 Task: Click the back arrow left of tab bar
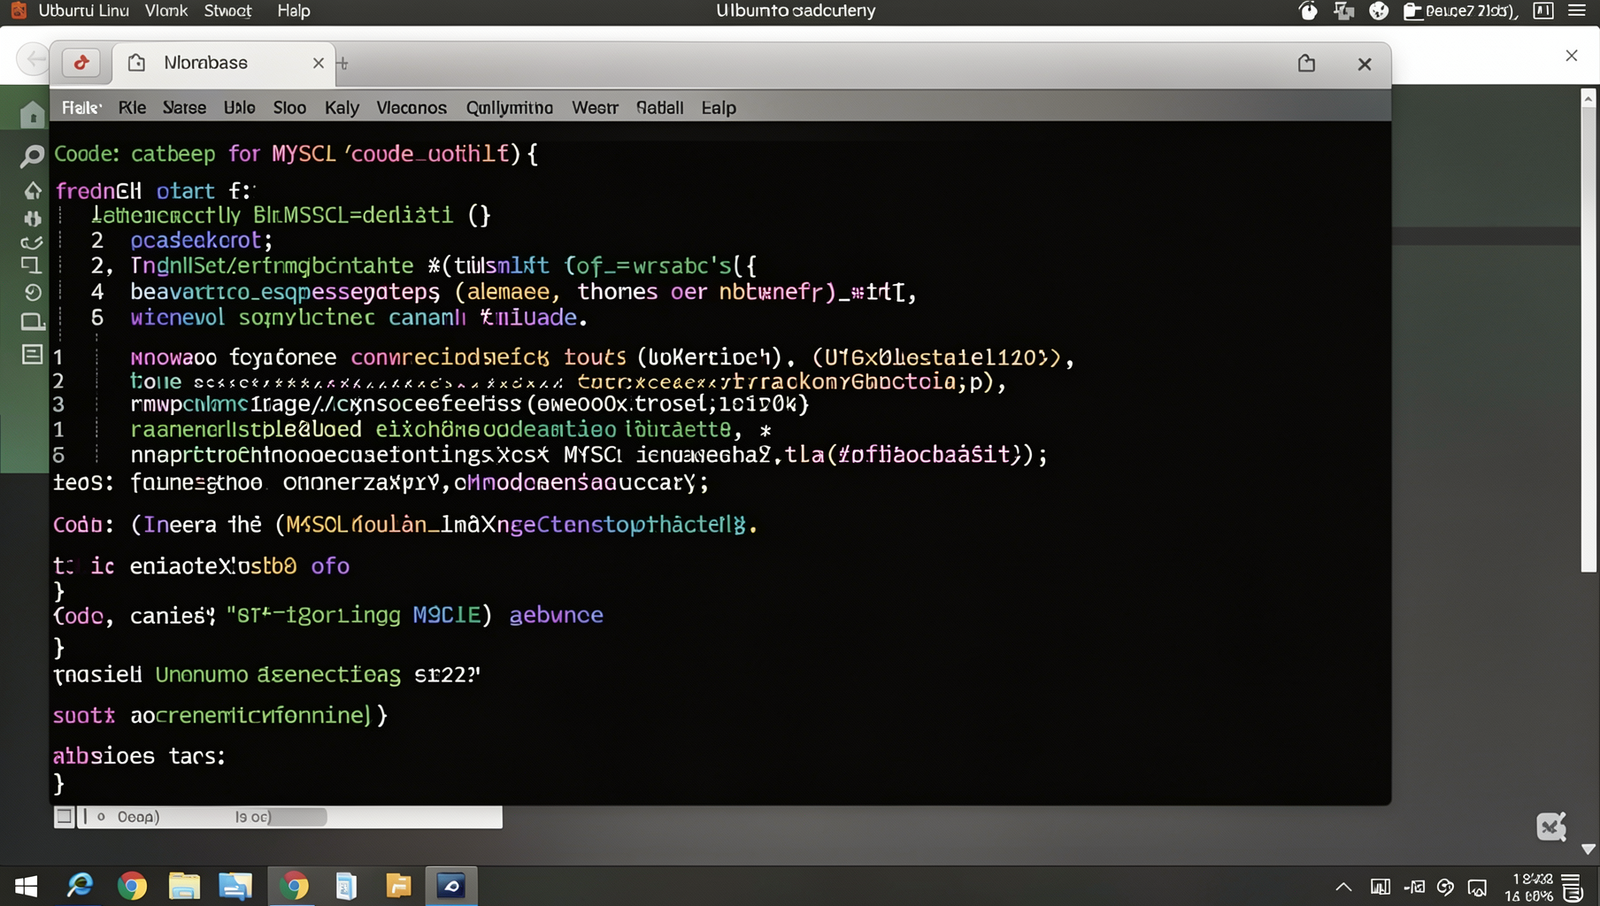tap(34, 59)
